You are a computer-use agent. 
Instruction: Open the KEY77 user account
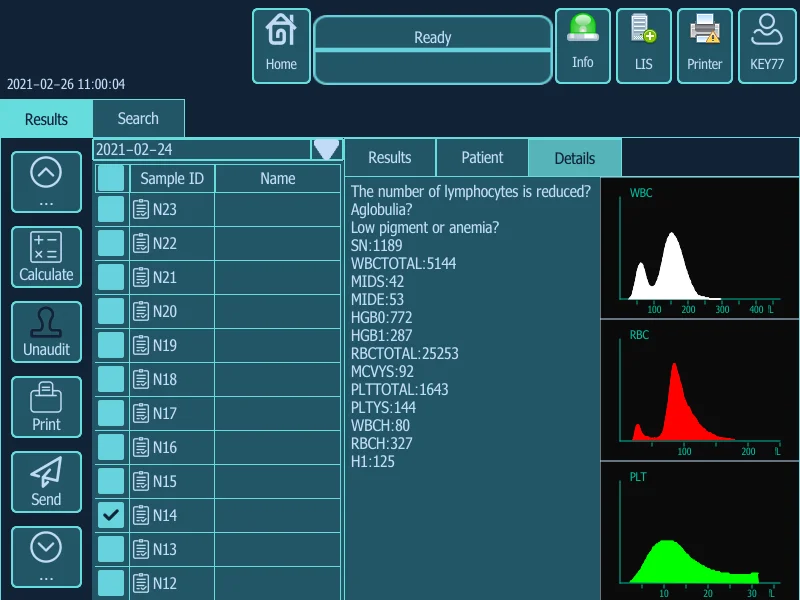pyautogui.click(x=767, y=46)
